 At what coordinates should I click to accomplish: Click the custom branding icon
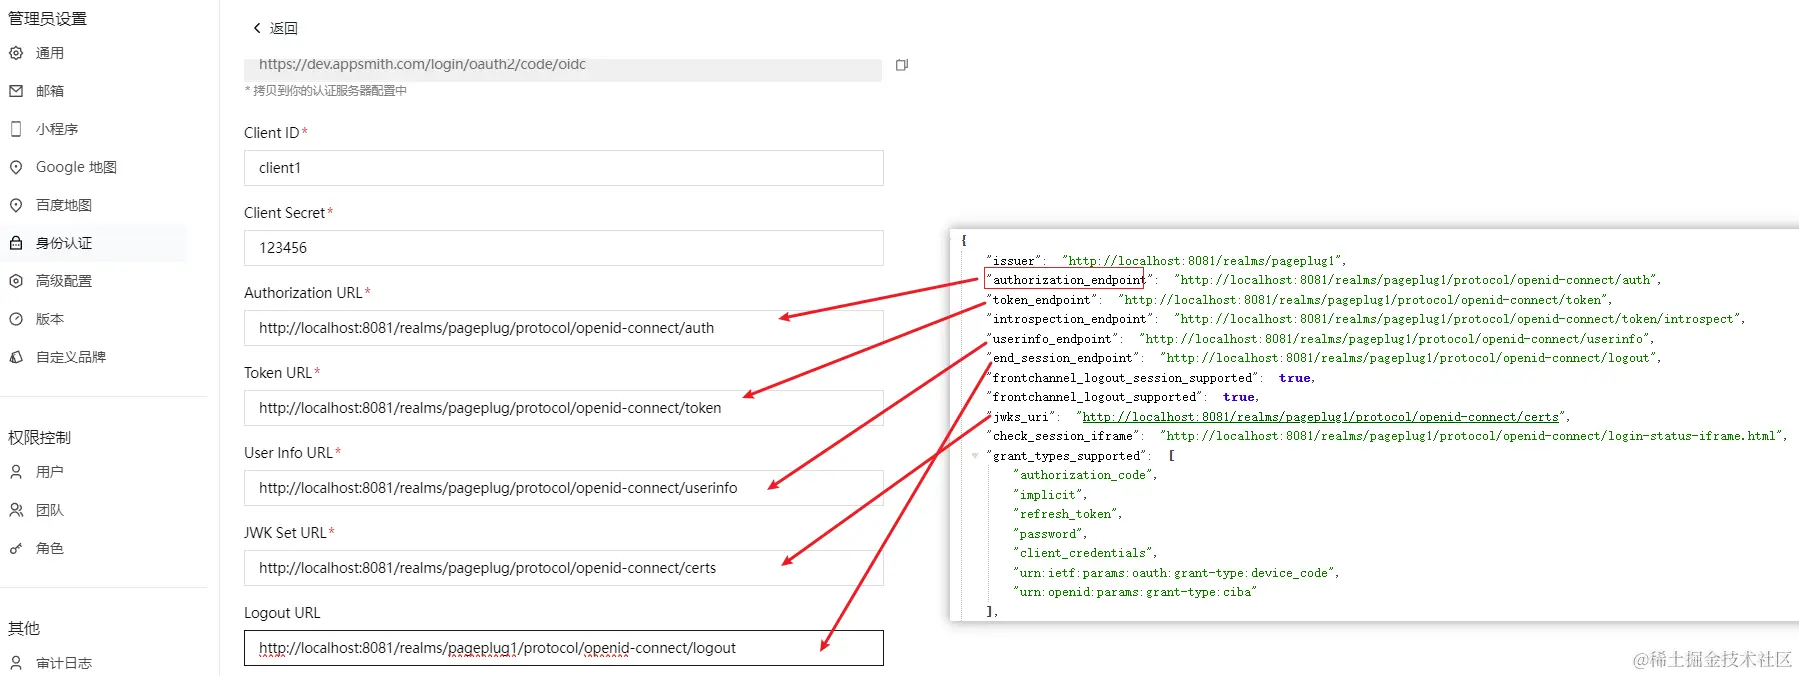pyautogui.click(x=16, y=357)
